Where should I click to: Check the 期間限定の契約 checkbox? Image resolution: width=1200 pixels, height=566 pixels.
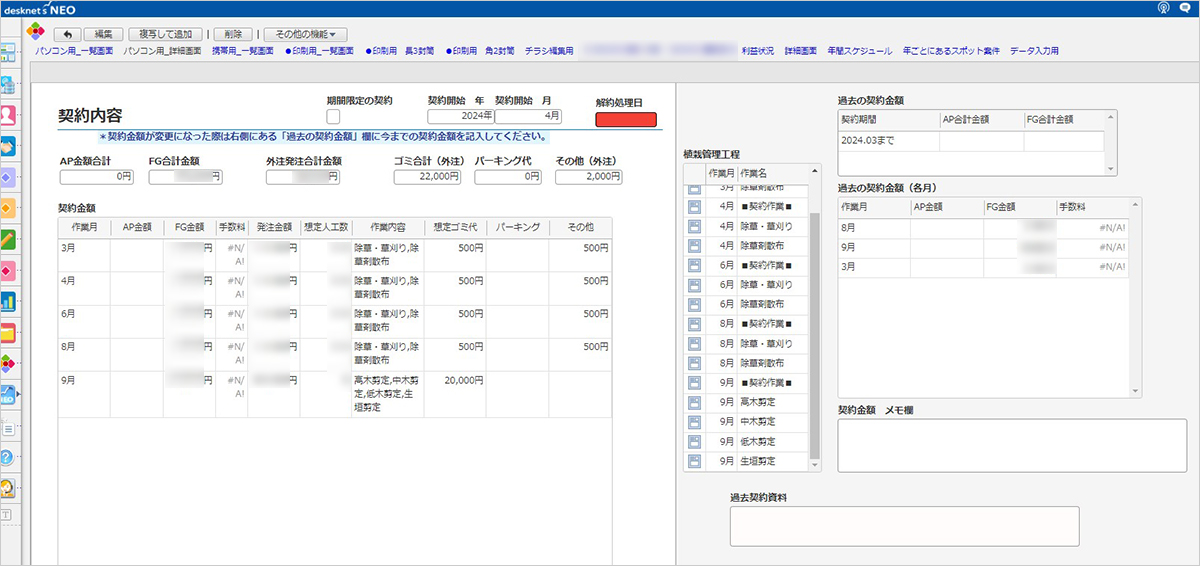333,117
